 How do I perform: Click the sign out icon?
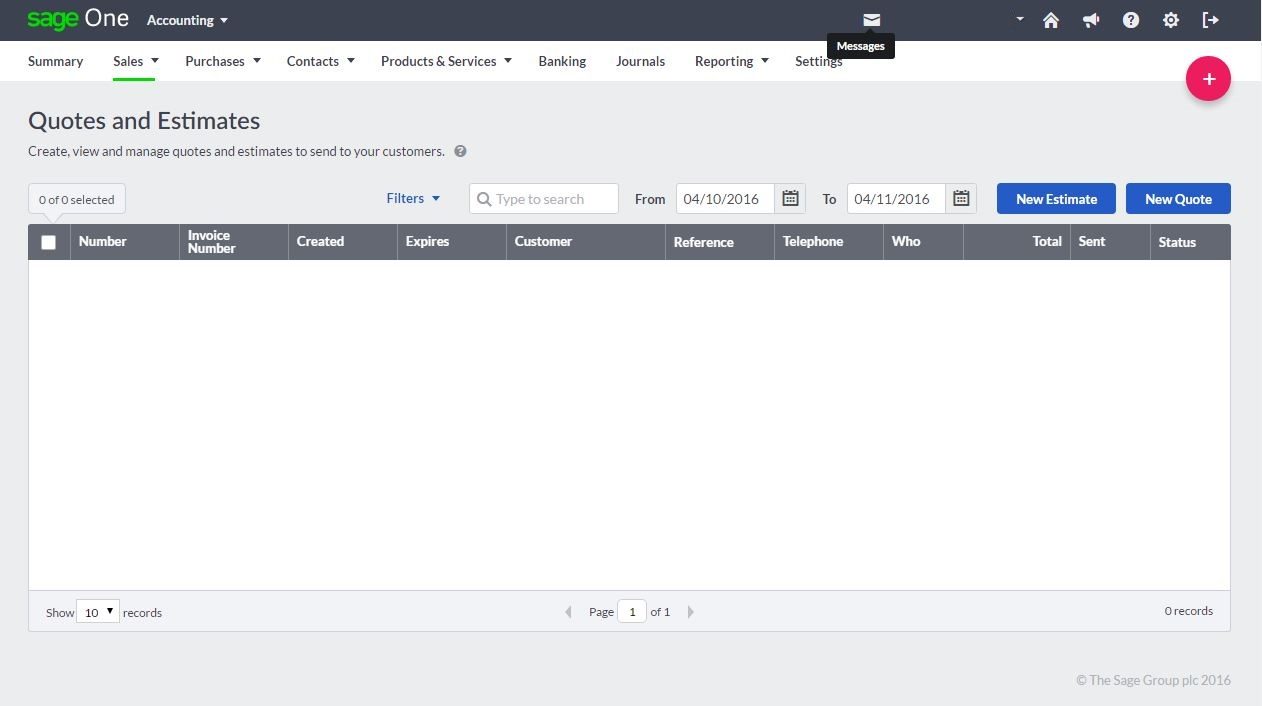(x=1210, y=20)
